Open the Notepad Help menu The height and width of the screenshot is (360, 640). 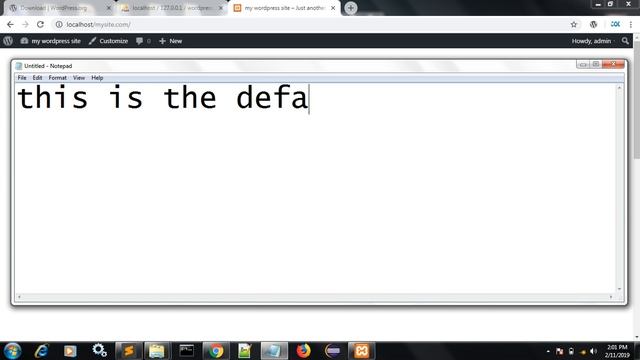pos(97,78)
